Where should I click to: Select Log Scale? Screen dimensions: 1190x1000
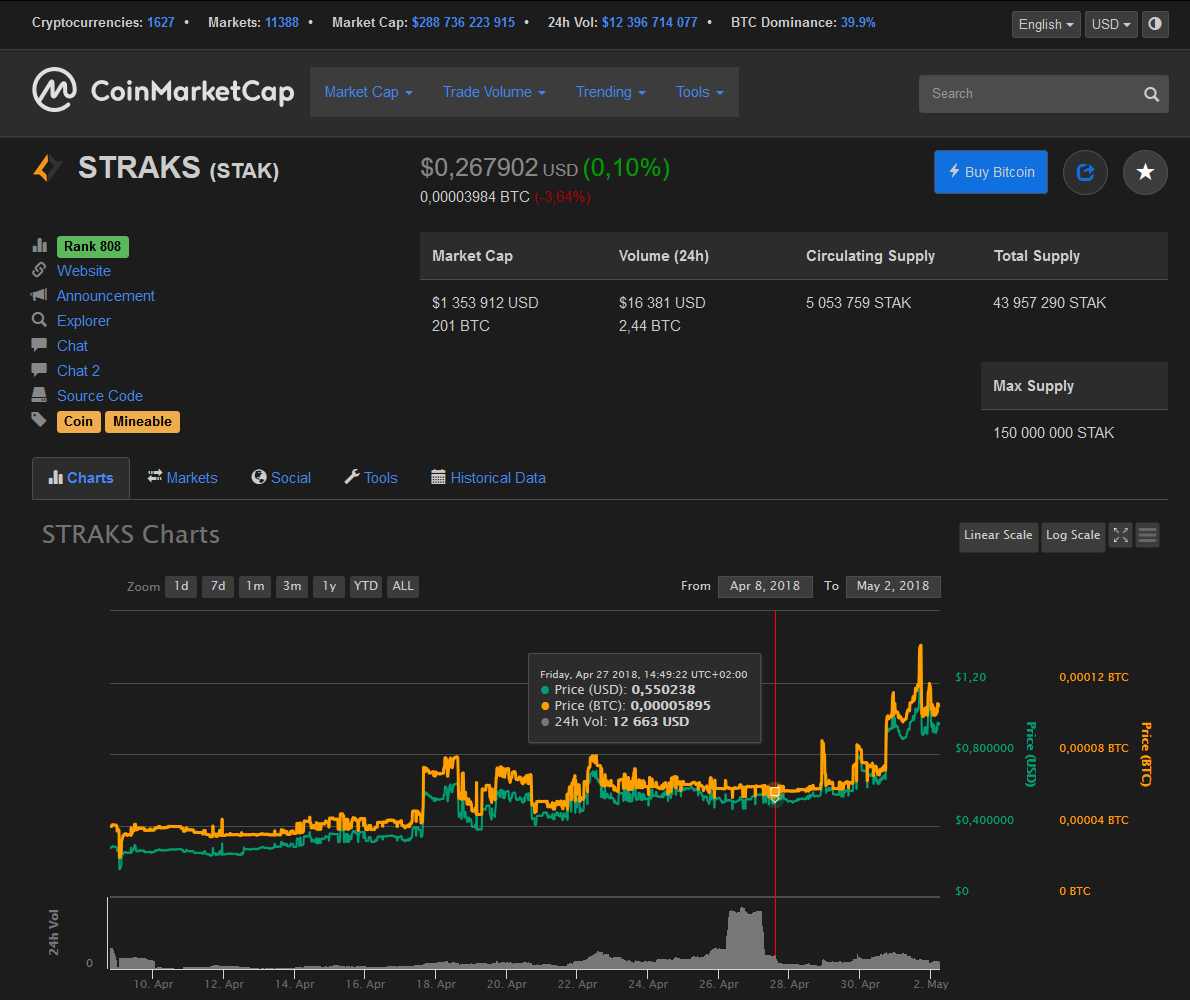pos(1073,535)
